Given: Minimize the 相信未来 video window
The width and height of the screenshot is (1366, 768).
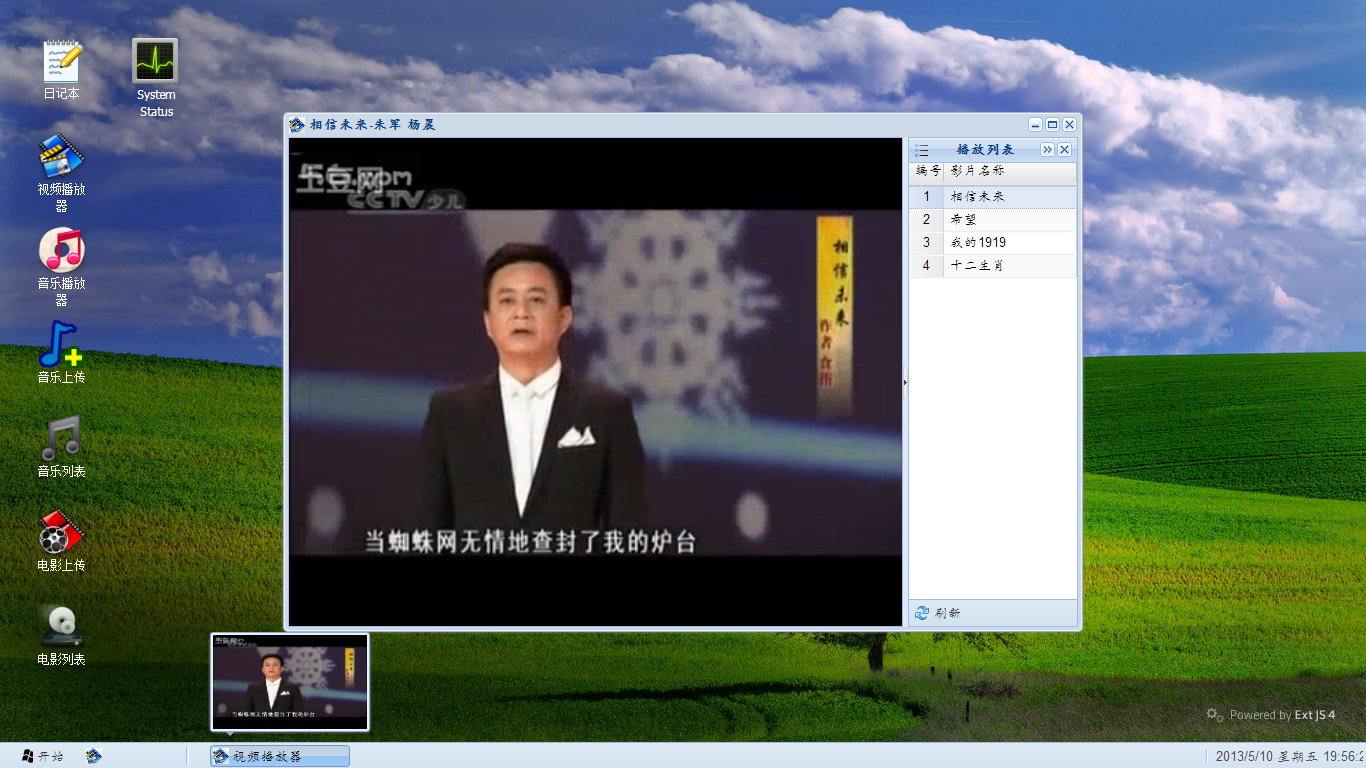Looking at the screenshot, I should tap(1035, 125).
